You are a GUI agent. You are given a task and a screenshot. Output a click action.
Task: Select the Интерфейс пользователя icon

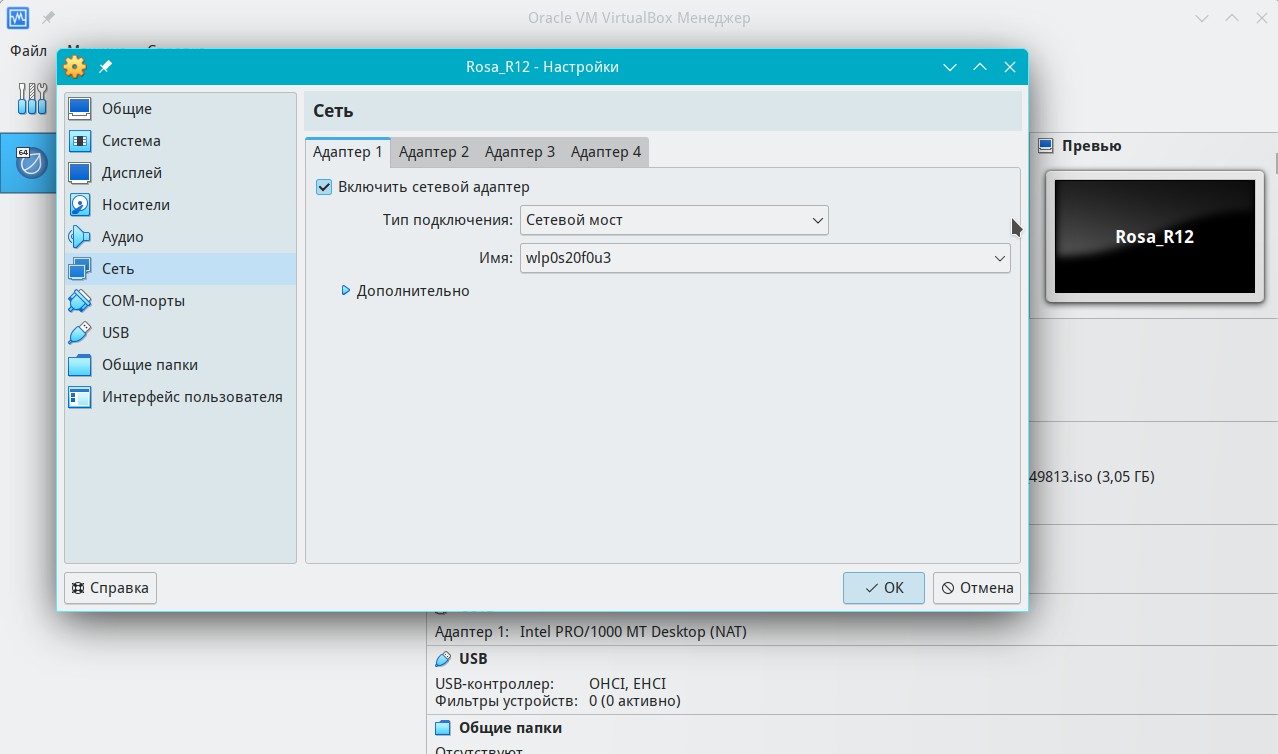click(80, 397)
